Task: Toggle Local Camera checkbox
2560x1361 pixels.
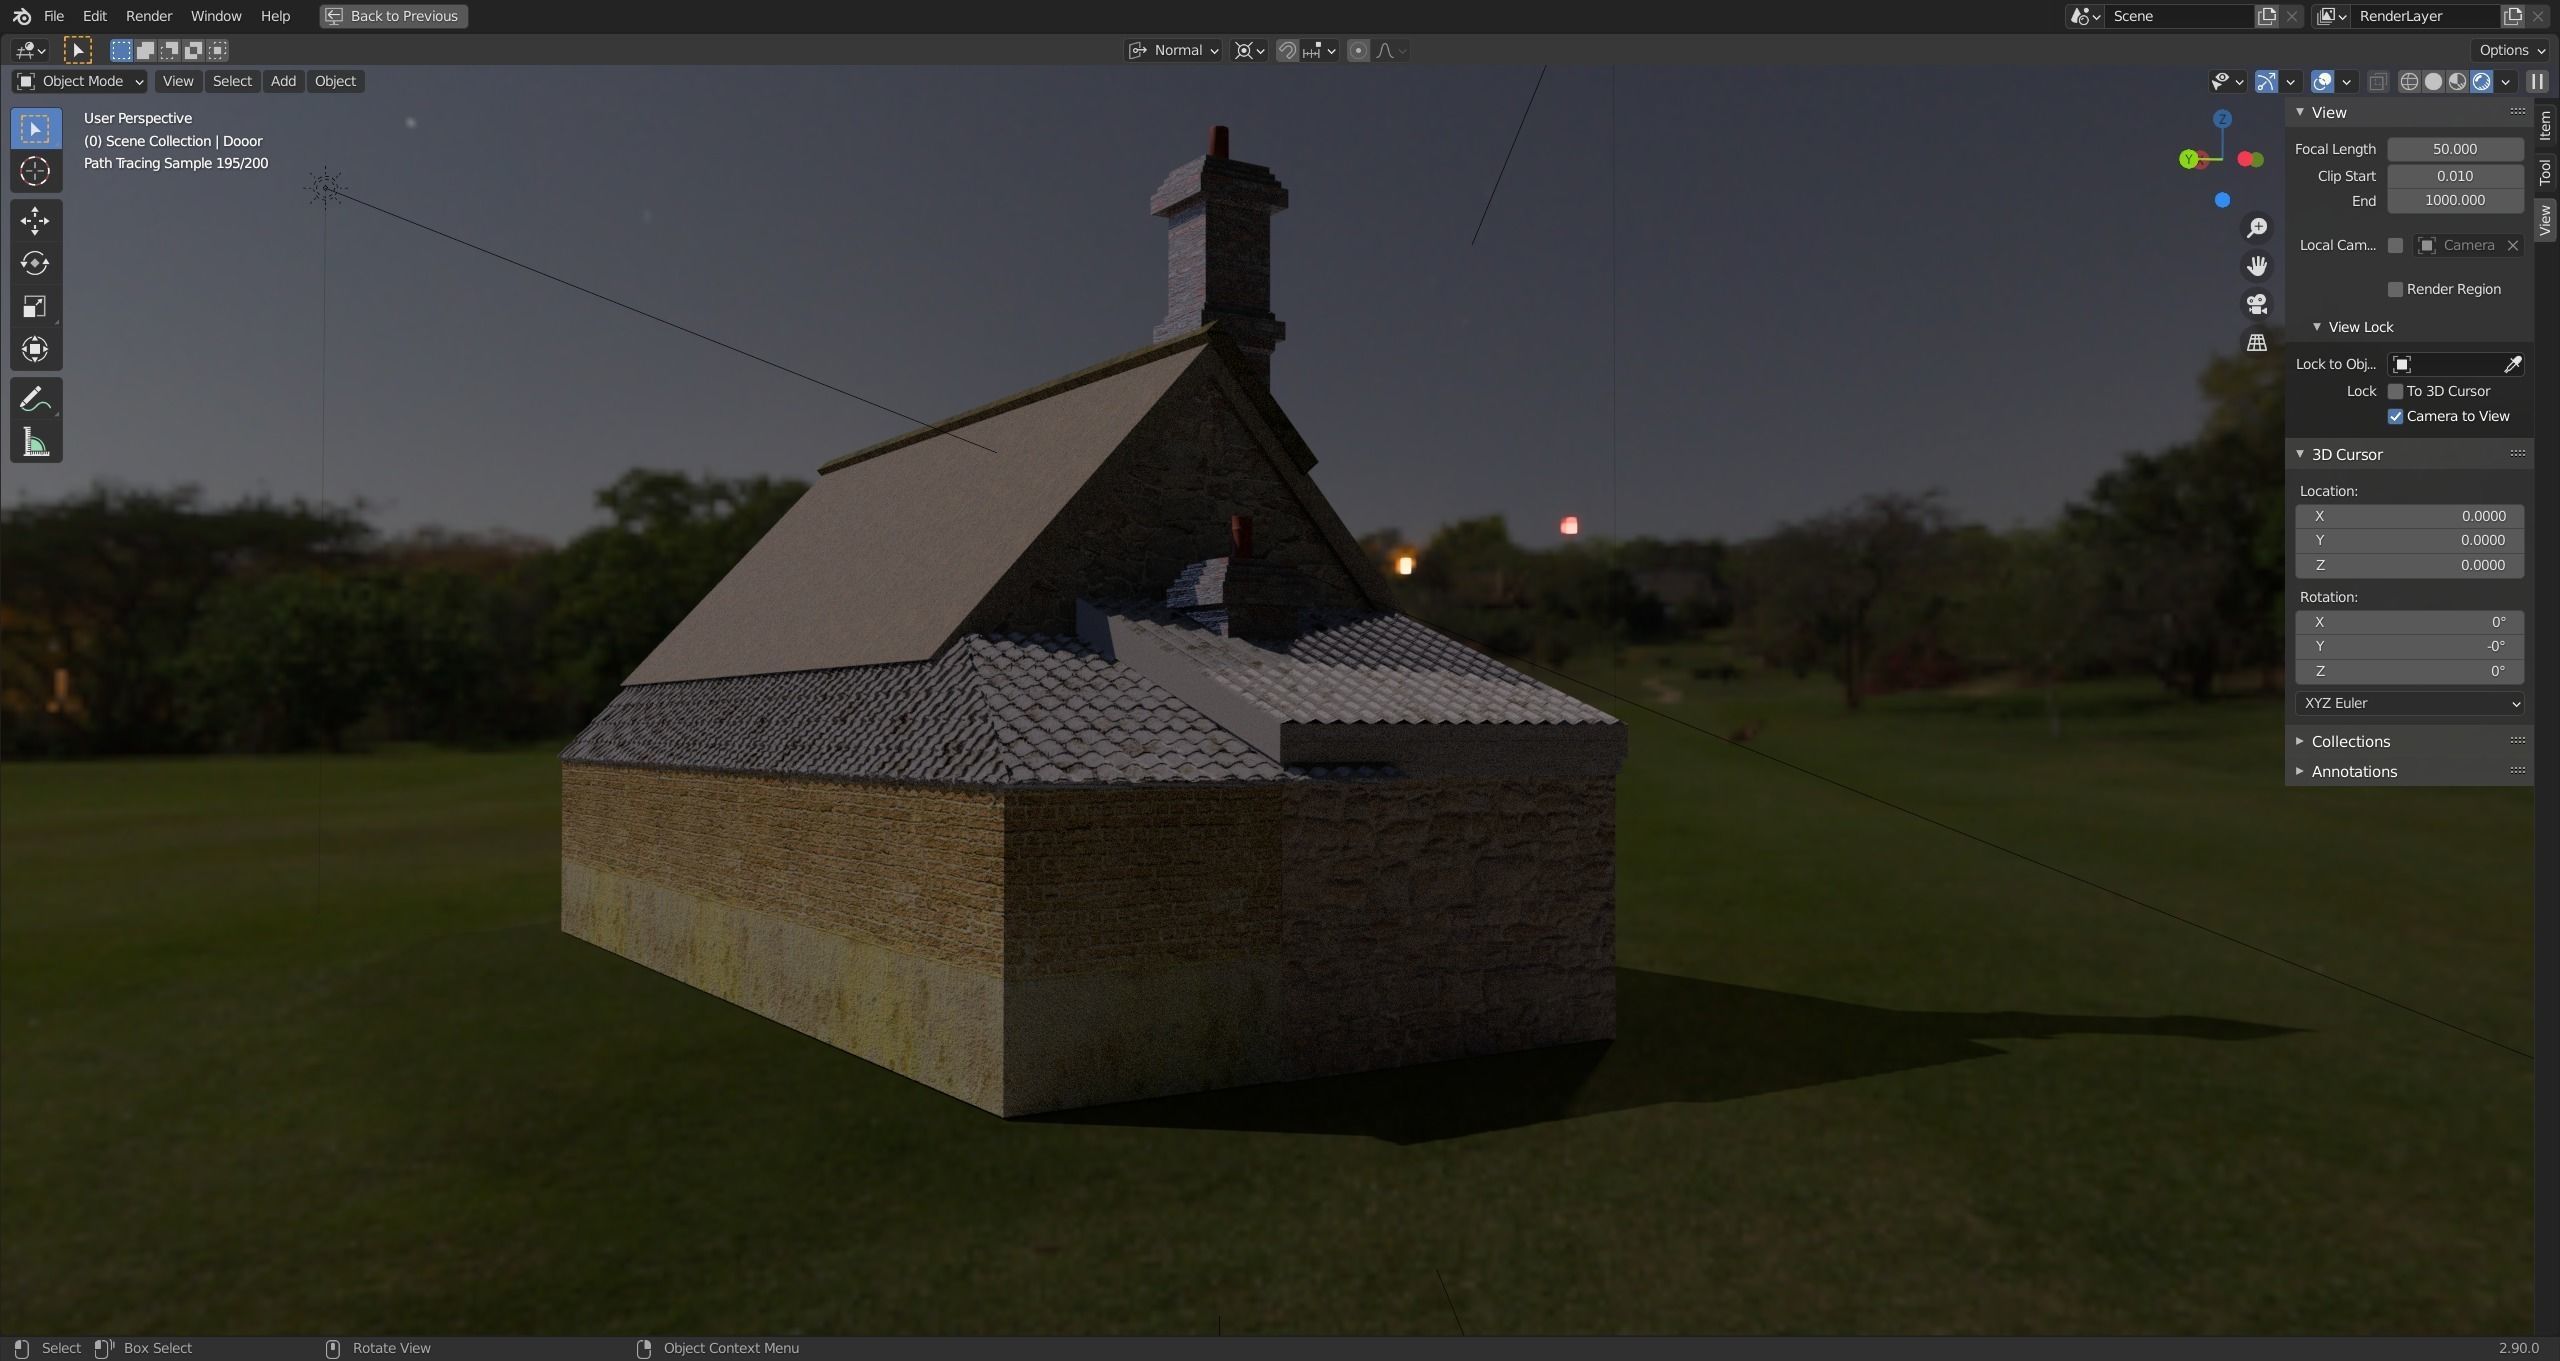Action: pos(2395,246)
